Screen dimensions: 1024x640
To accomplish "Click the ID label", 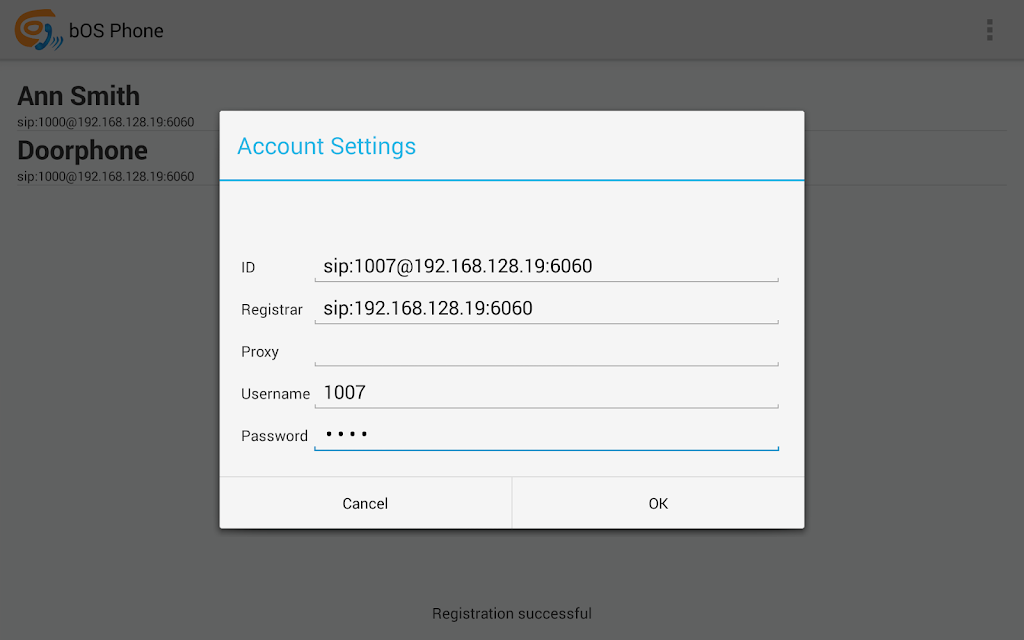I will coord(248,267).
